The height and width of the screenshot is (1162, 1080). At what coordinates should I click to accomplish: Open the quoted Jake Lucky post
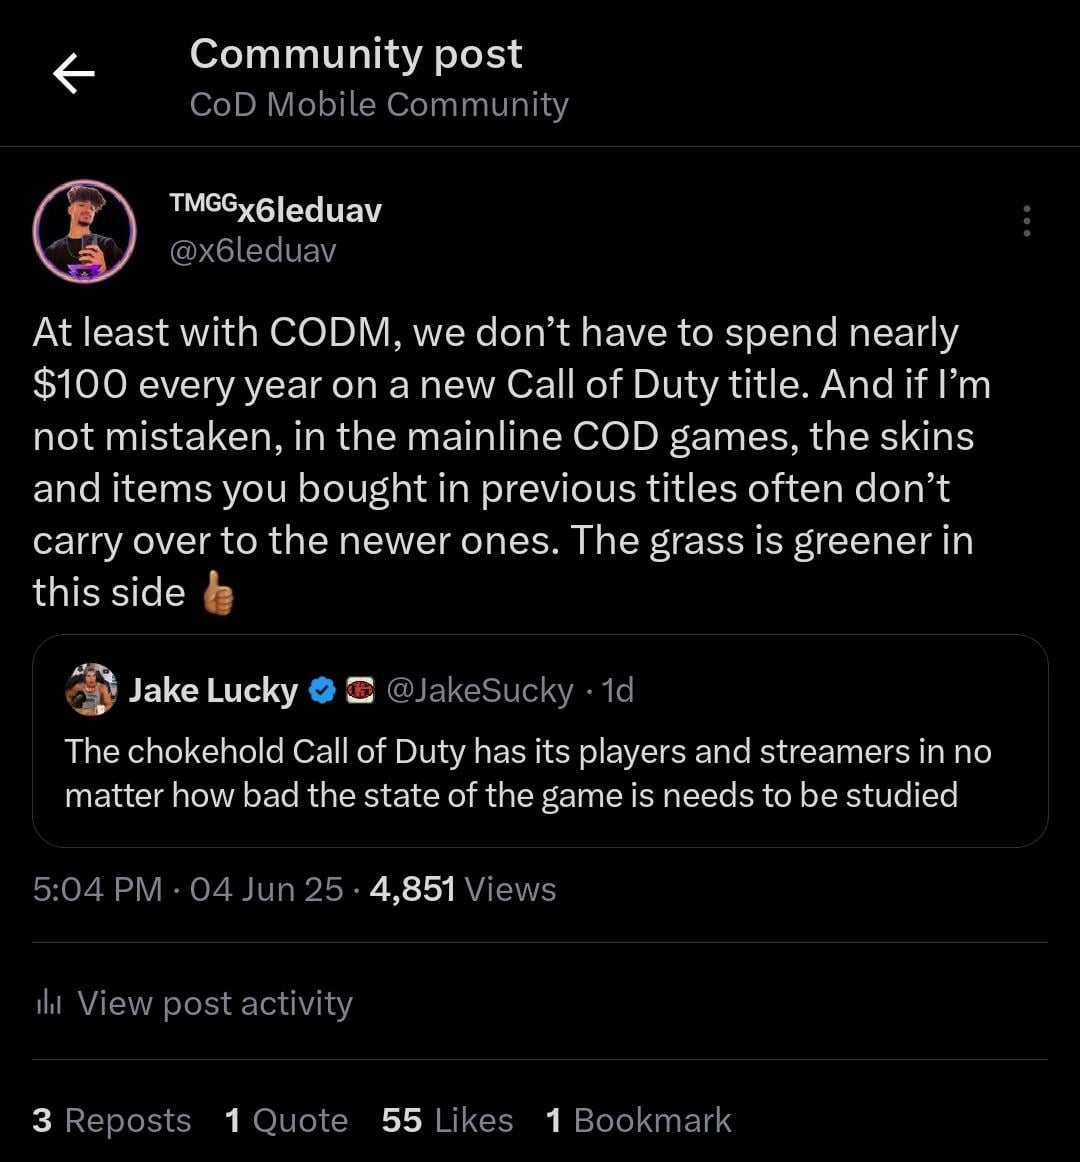[x=540, y=741]
